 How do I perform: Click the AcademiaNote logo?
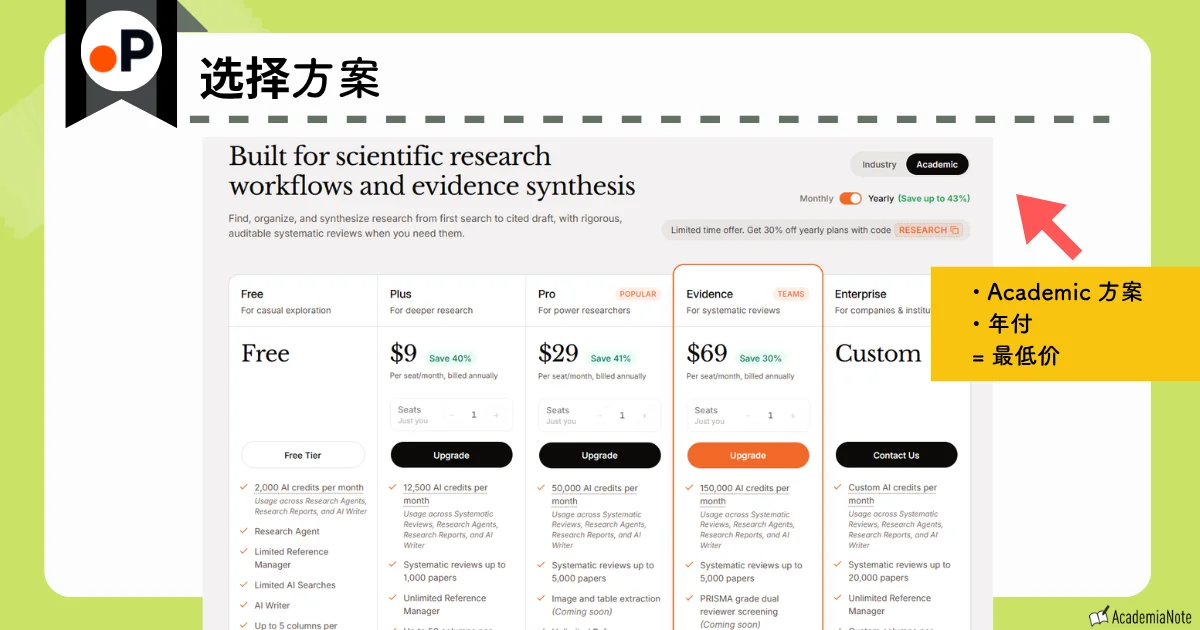1138,615
